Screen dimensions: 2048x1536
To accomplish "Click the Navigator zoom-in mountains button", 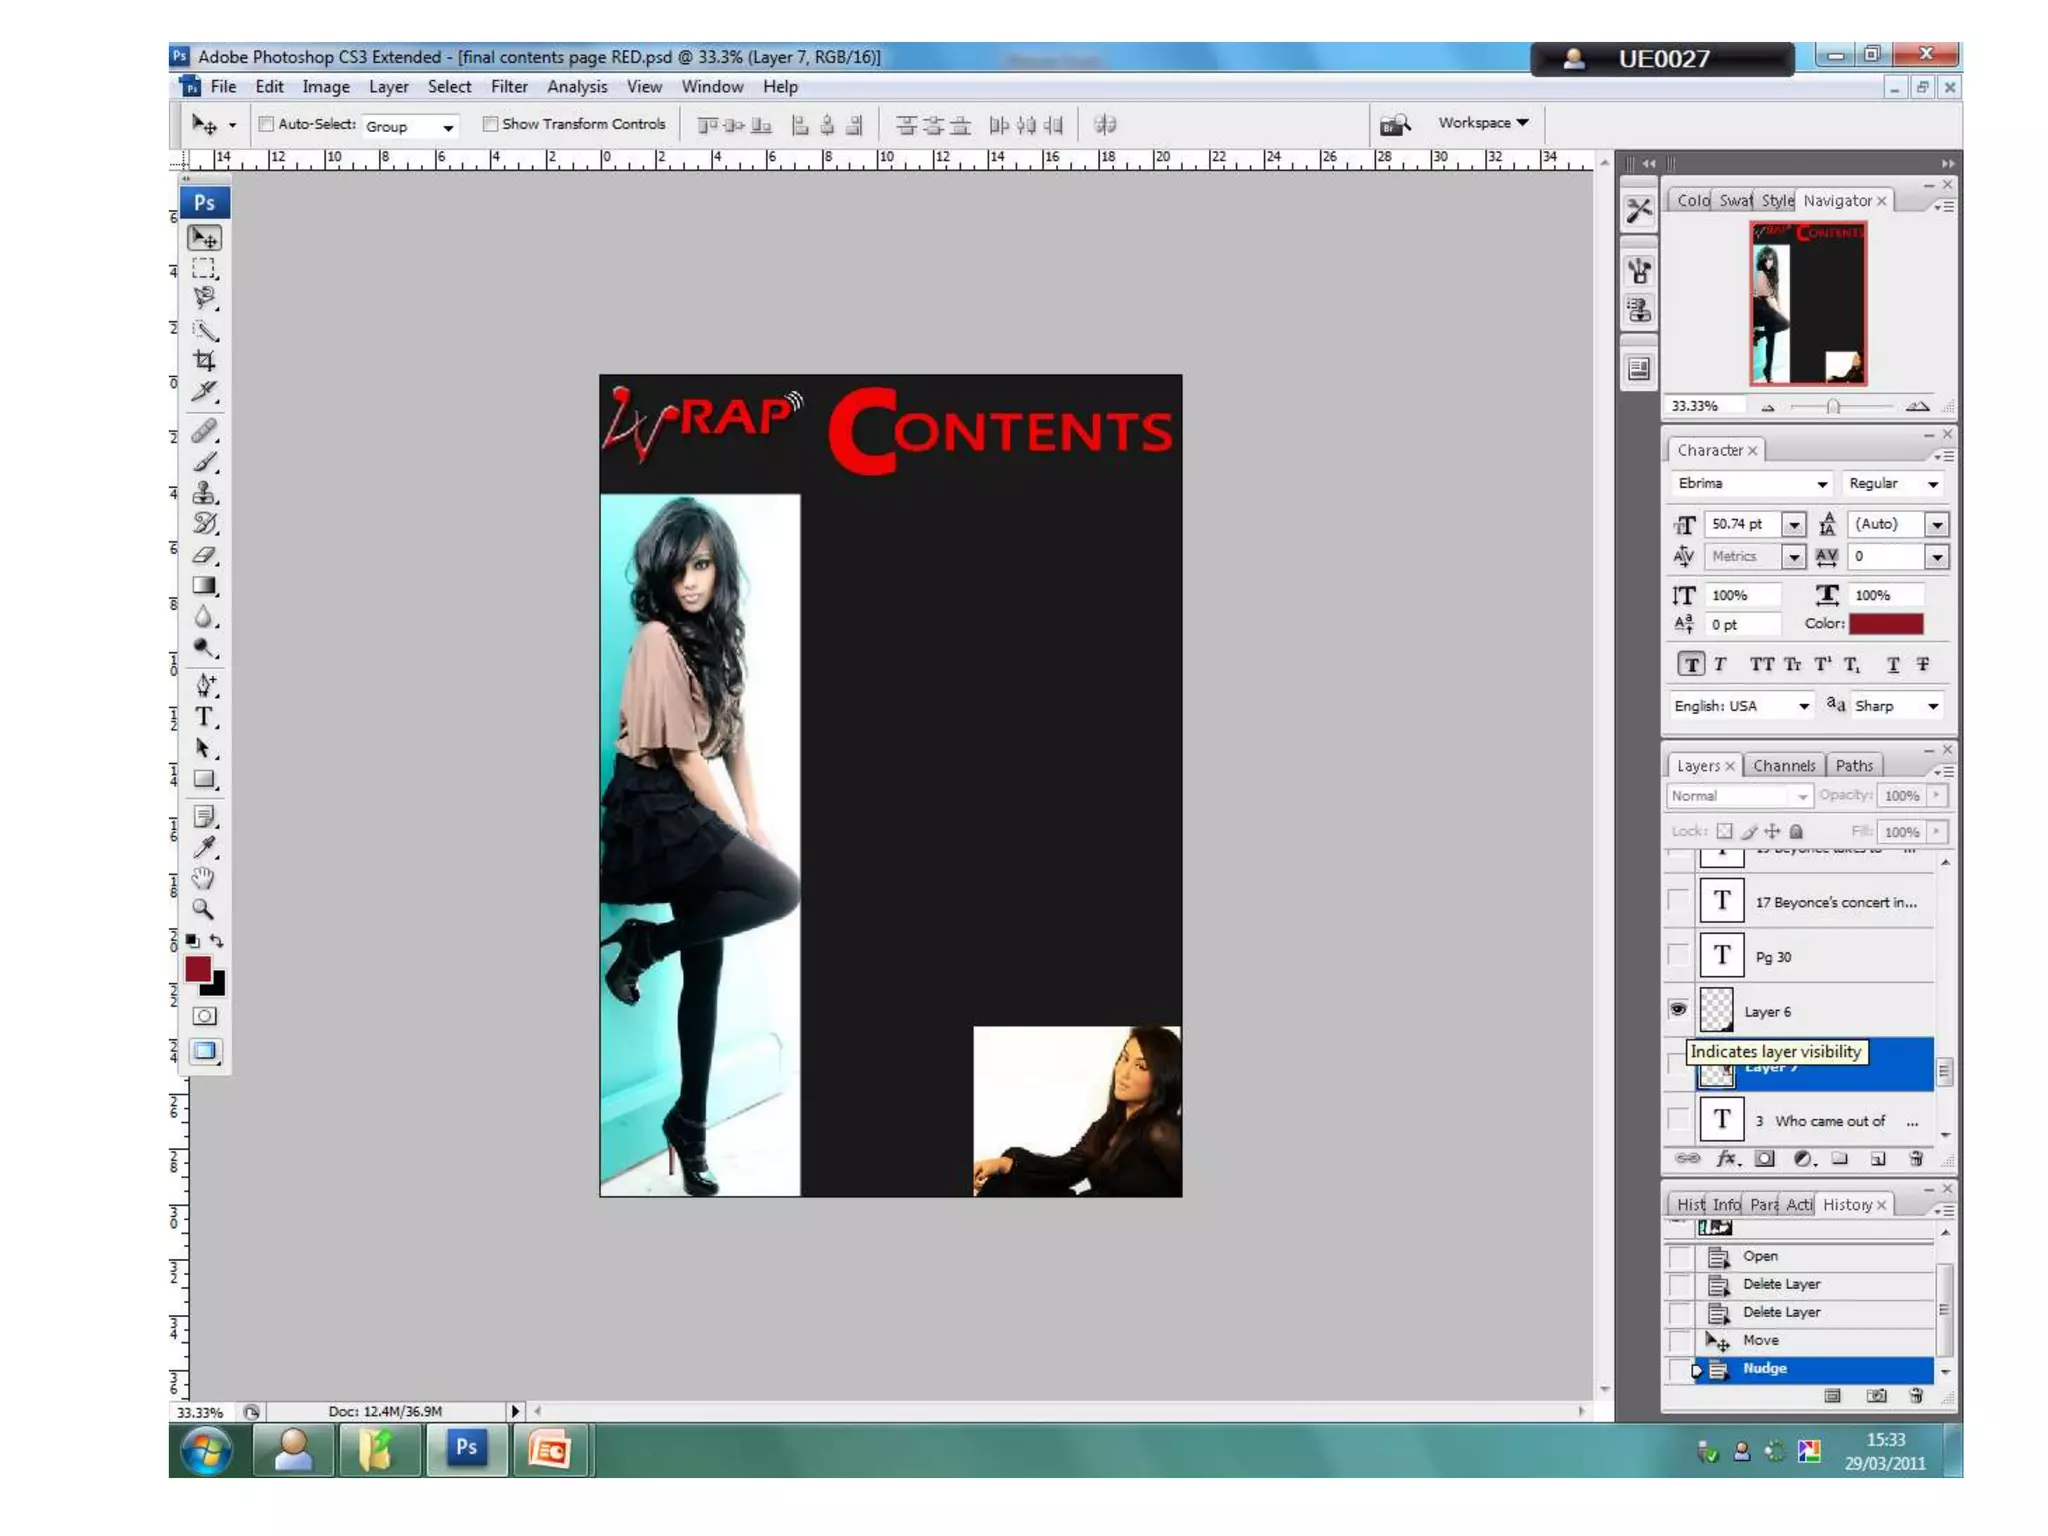I will pos(1917,406).
